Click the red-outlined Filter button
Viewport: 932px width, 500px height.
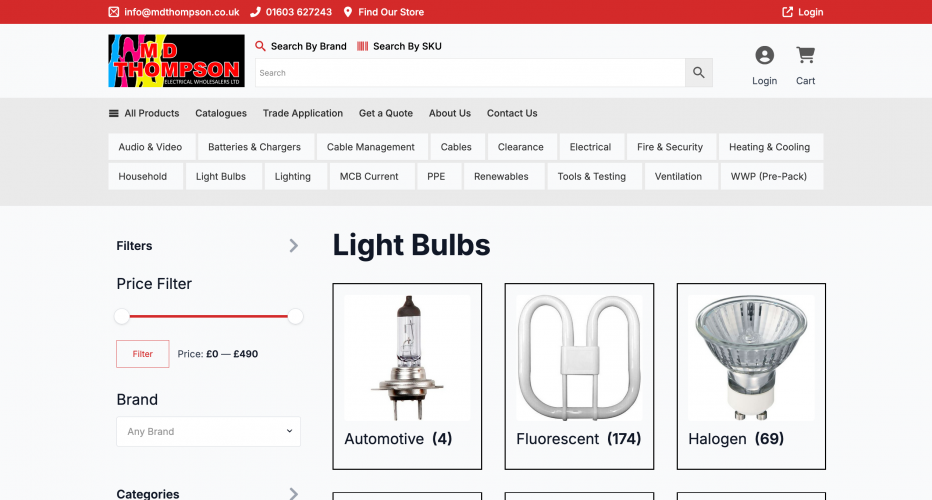(x=143, y=354)
